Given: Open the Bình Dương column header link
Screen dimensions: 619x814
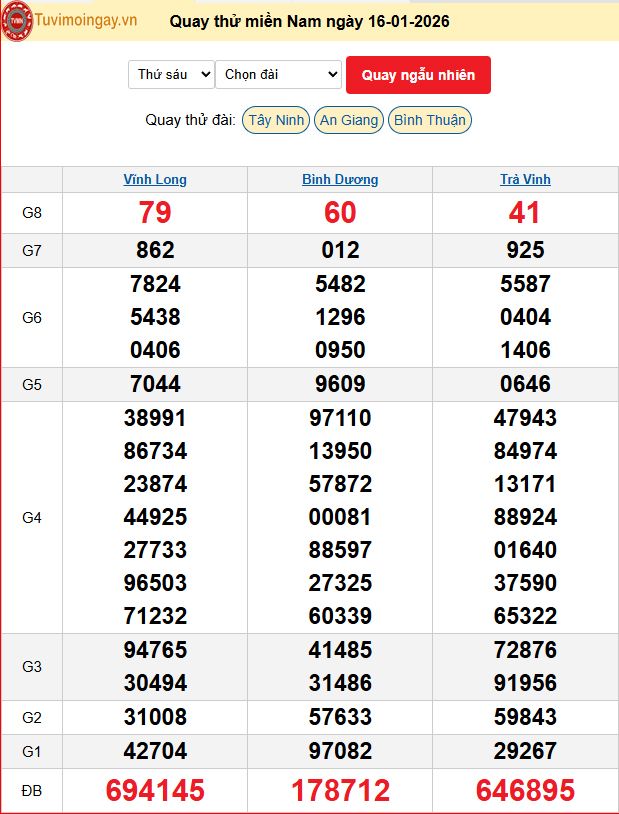Looking at the screenshot, I should 340,180.
